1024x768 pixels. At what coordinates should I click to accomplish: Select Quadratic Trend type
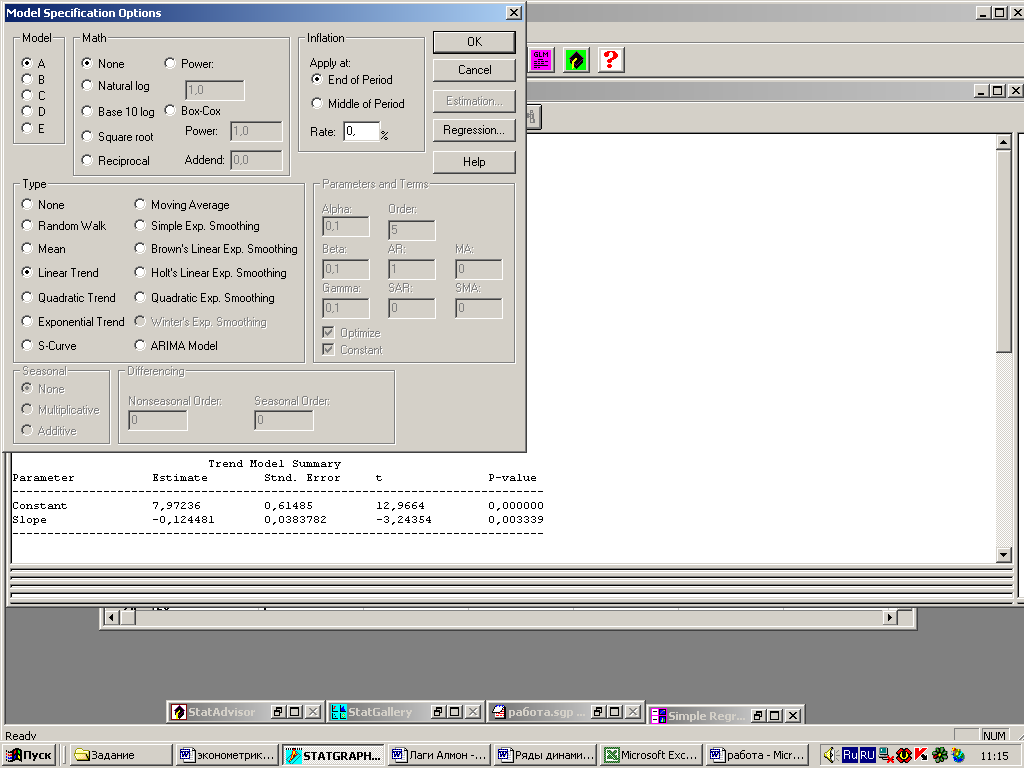click(27, 297)
